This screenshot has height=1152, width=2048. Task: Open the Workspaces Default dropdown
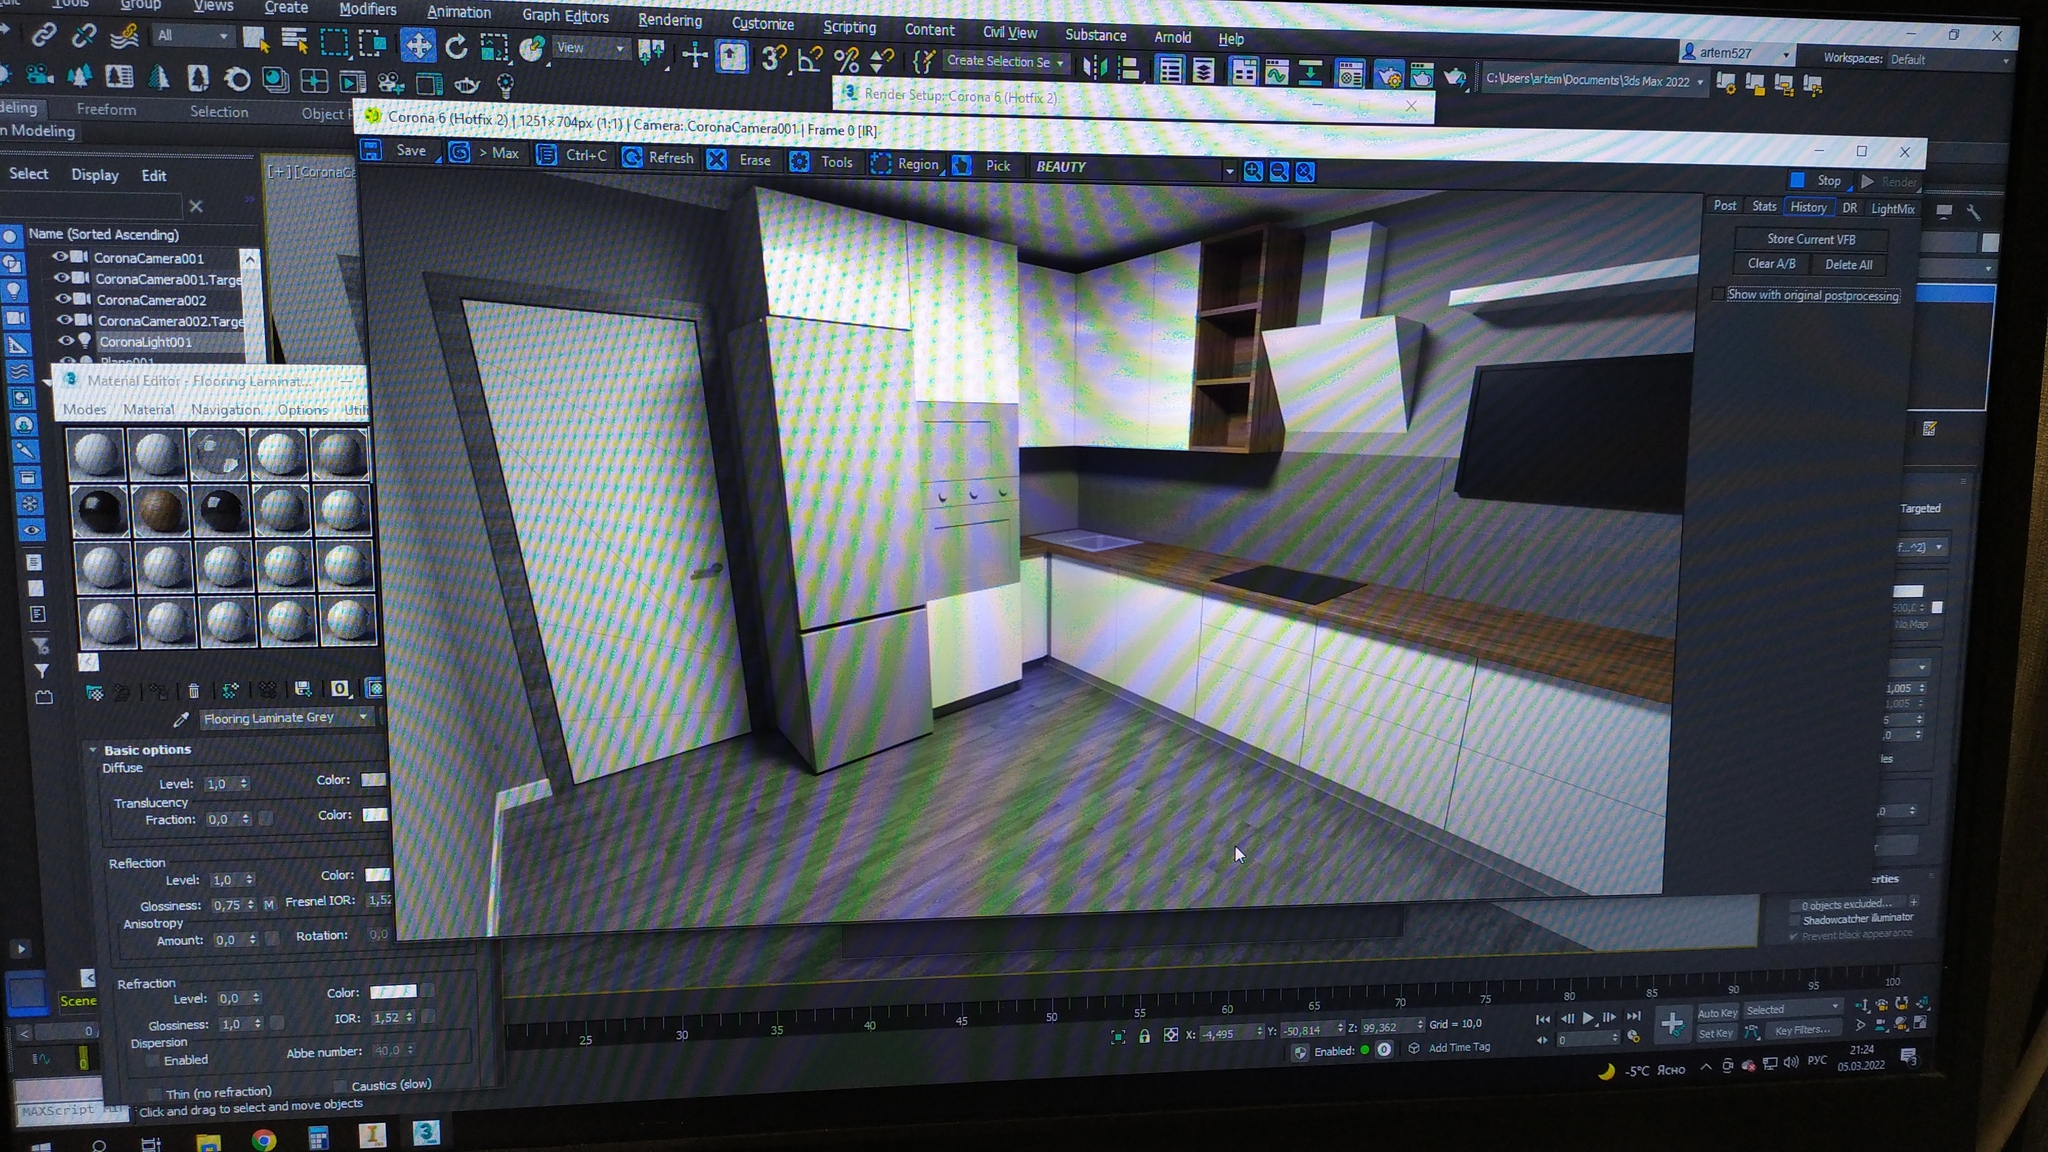1948,60
